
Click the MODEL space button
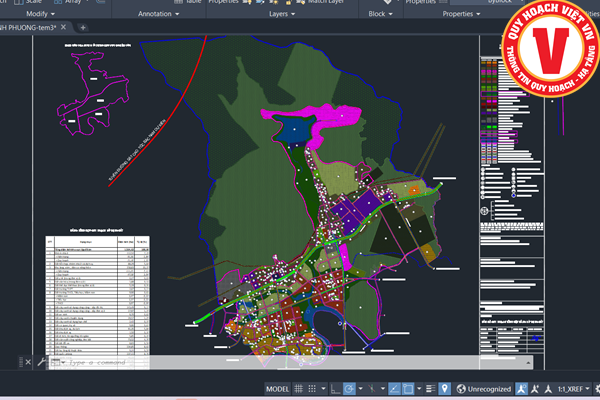point(278,388)
